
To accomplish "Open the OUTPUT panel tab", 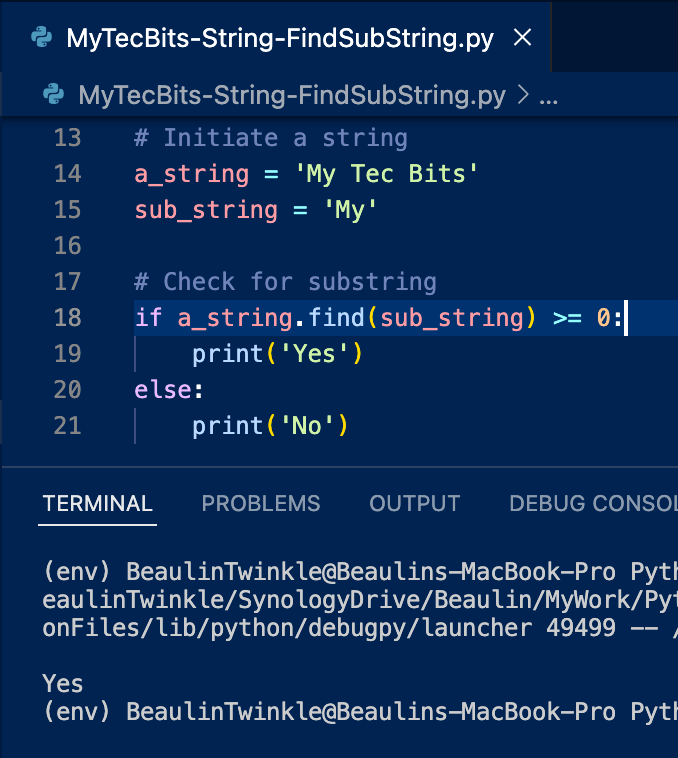I will coord(415,504).
